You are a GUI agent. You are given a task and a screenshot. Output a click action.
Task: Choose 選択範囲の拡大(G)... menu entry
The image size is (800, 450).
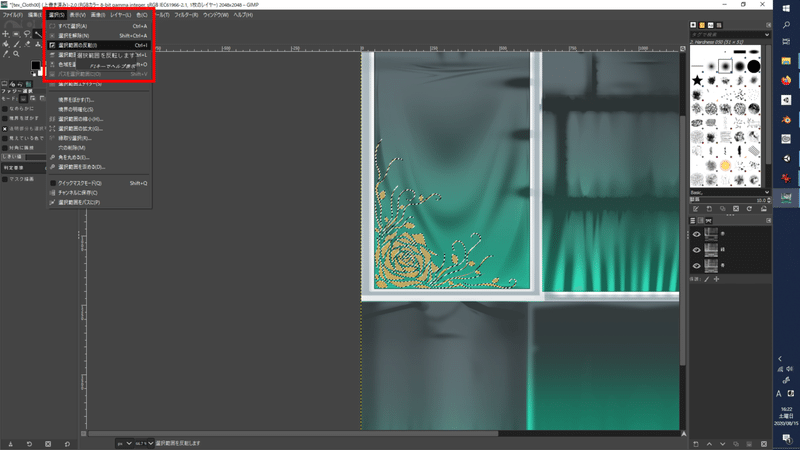[98, 129]
